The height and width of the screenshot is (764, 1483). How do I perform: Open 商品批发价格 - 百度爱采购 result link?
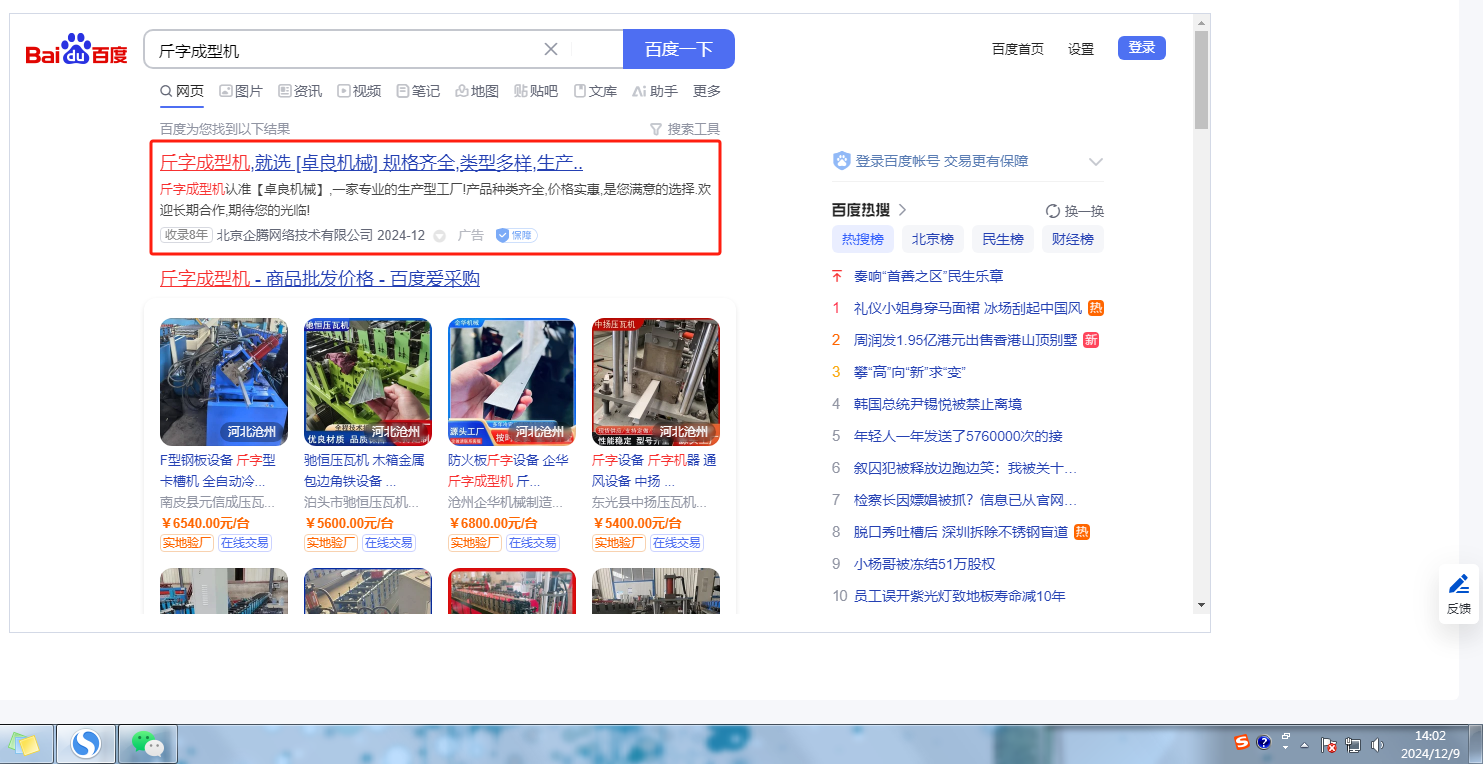320,278
